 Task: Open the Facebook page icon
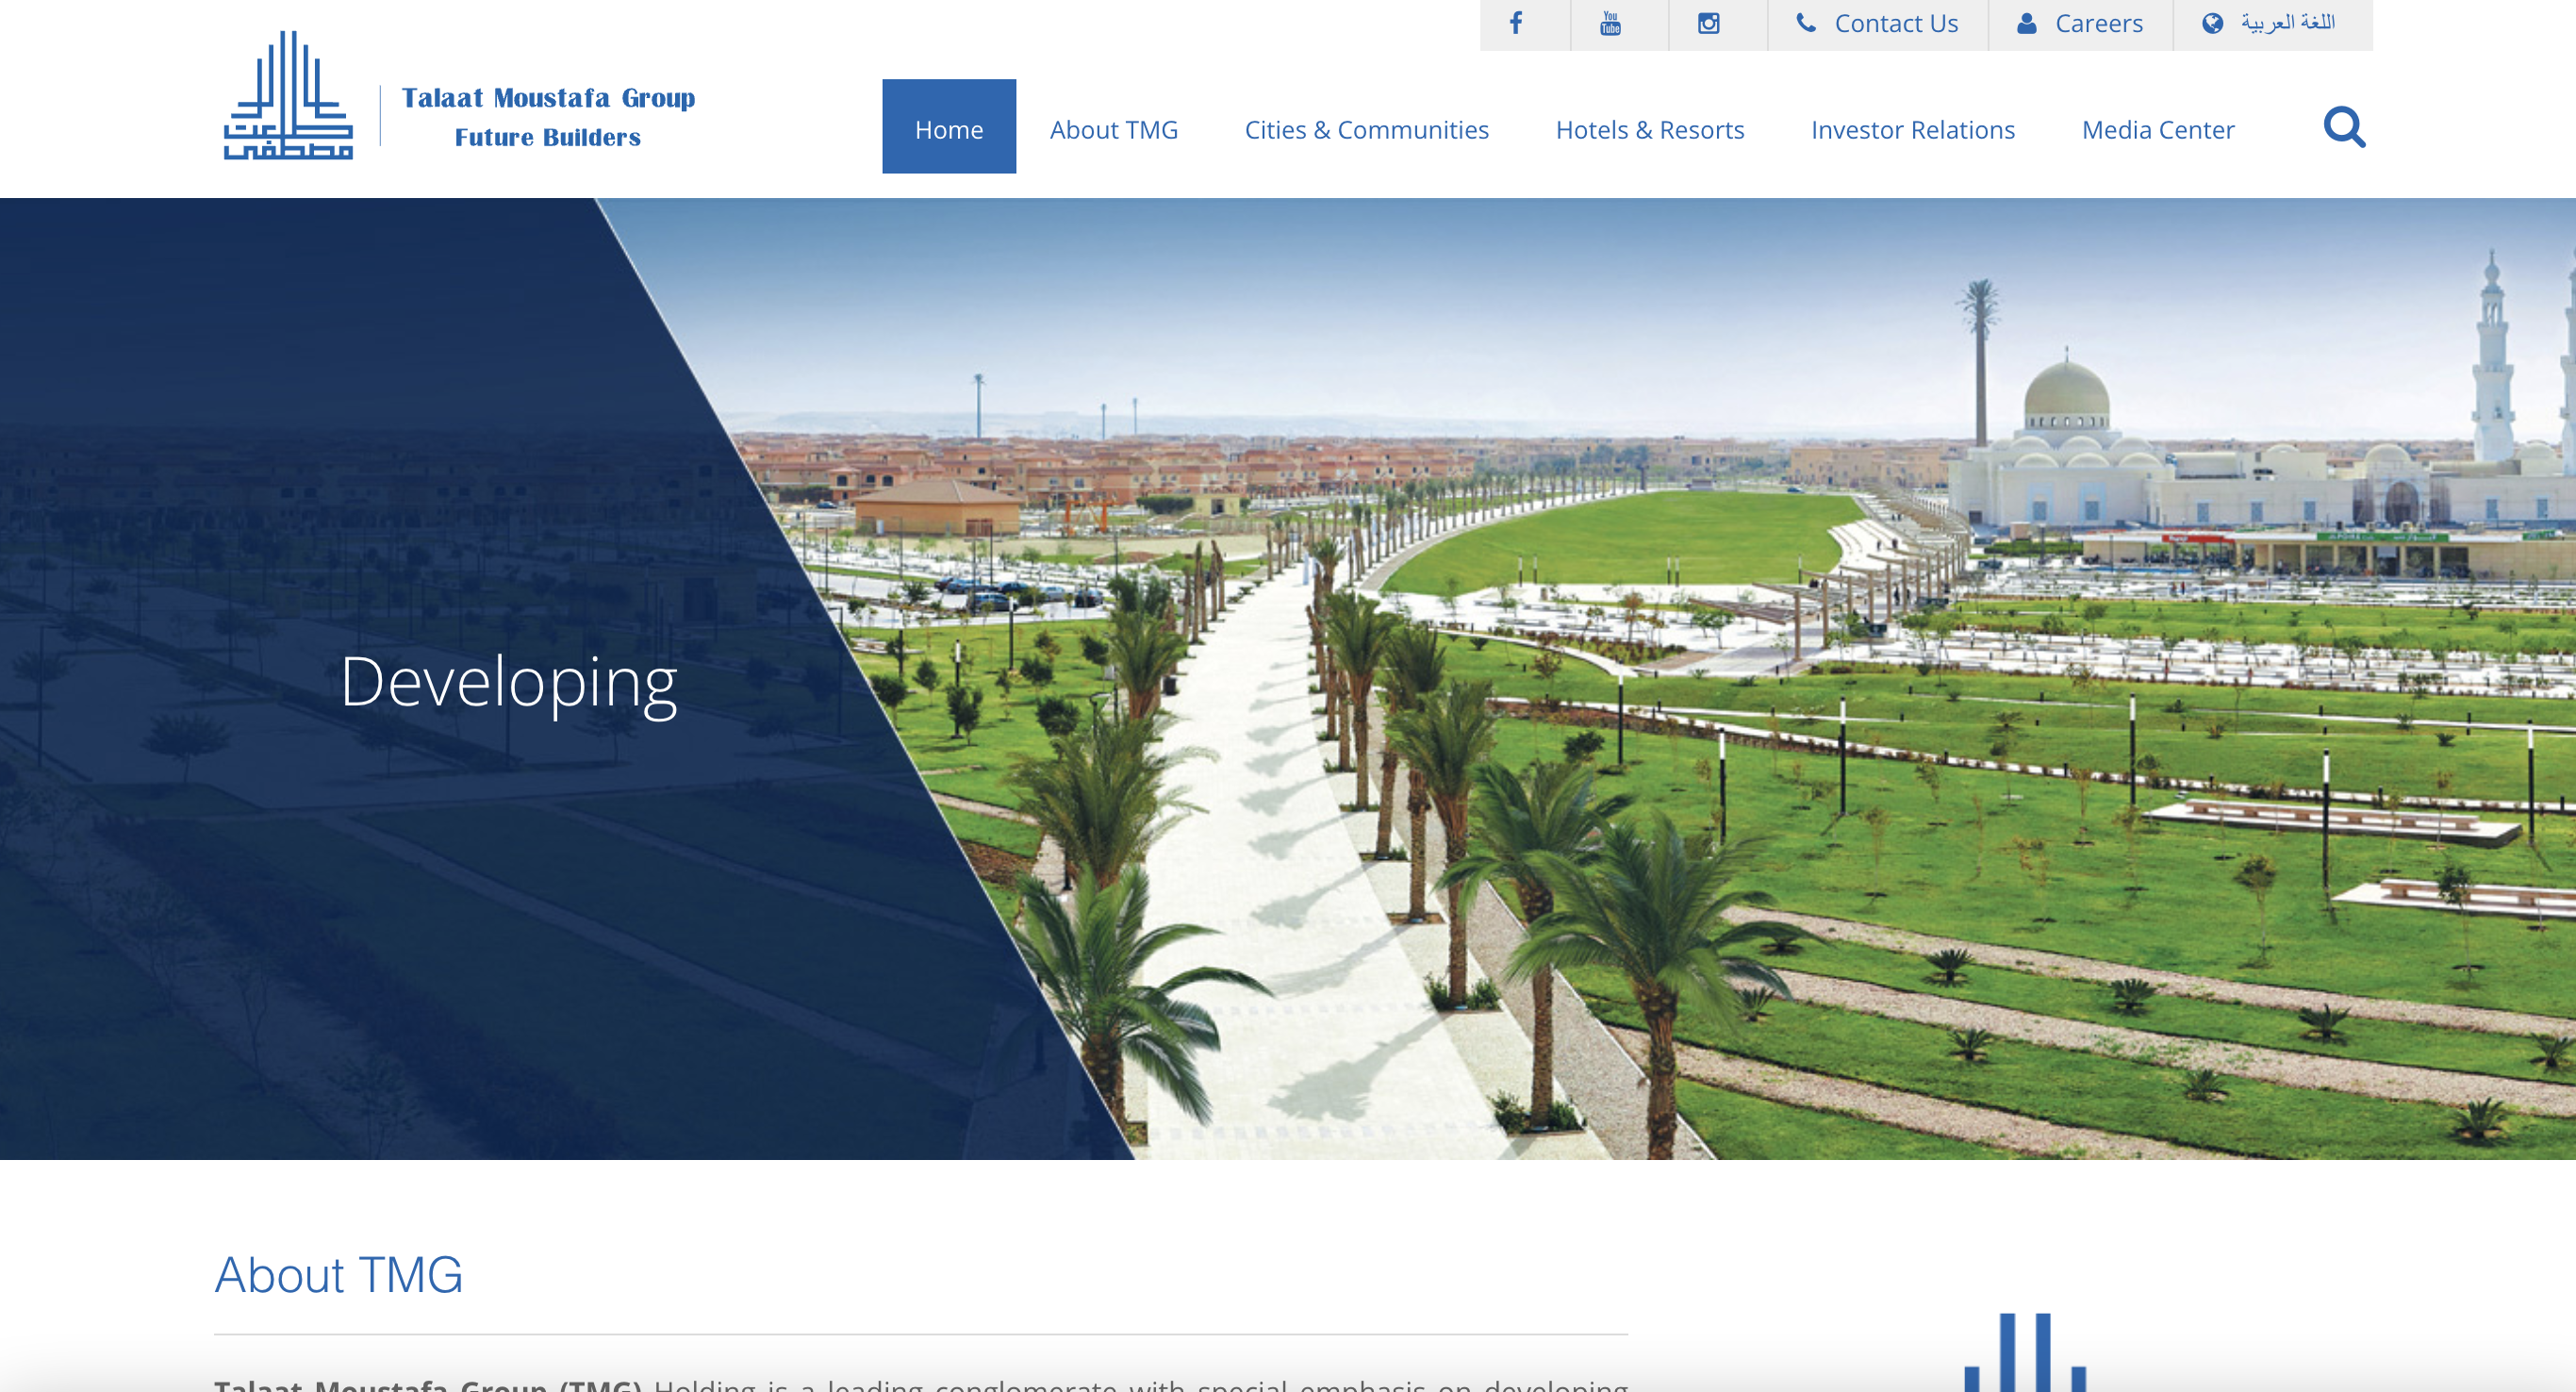pos(1516,23)
